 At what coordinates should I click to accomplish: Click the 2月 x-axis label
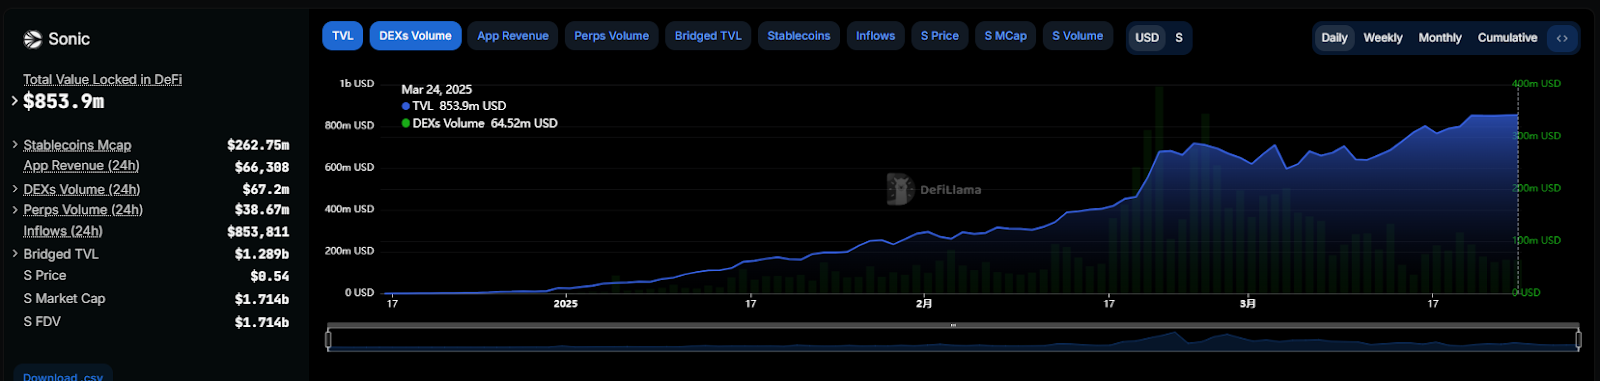924,304
